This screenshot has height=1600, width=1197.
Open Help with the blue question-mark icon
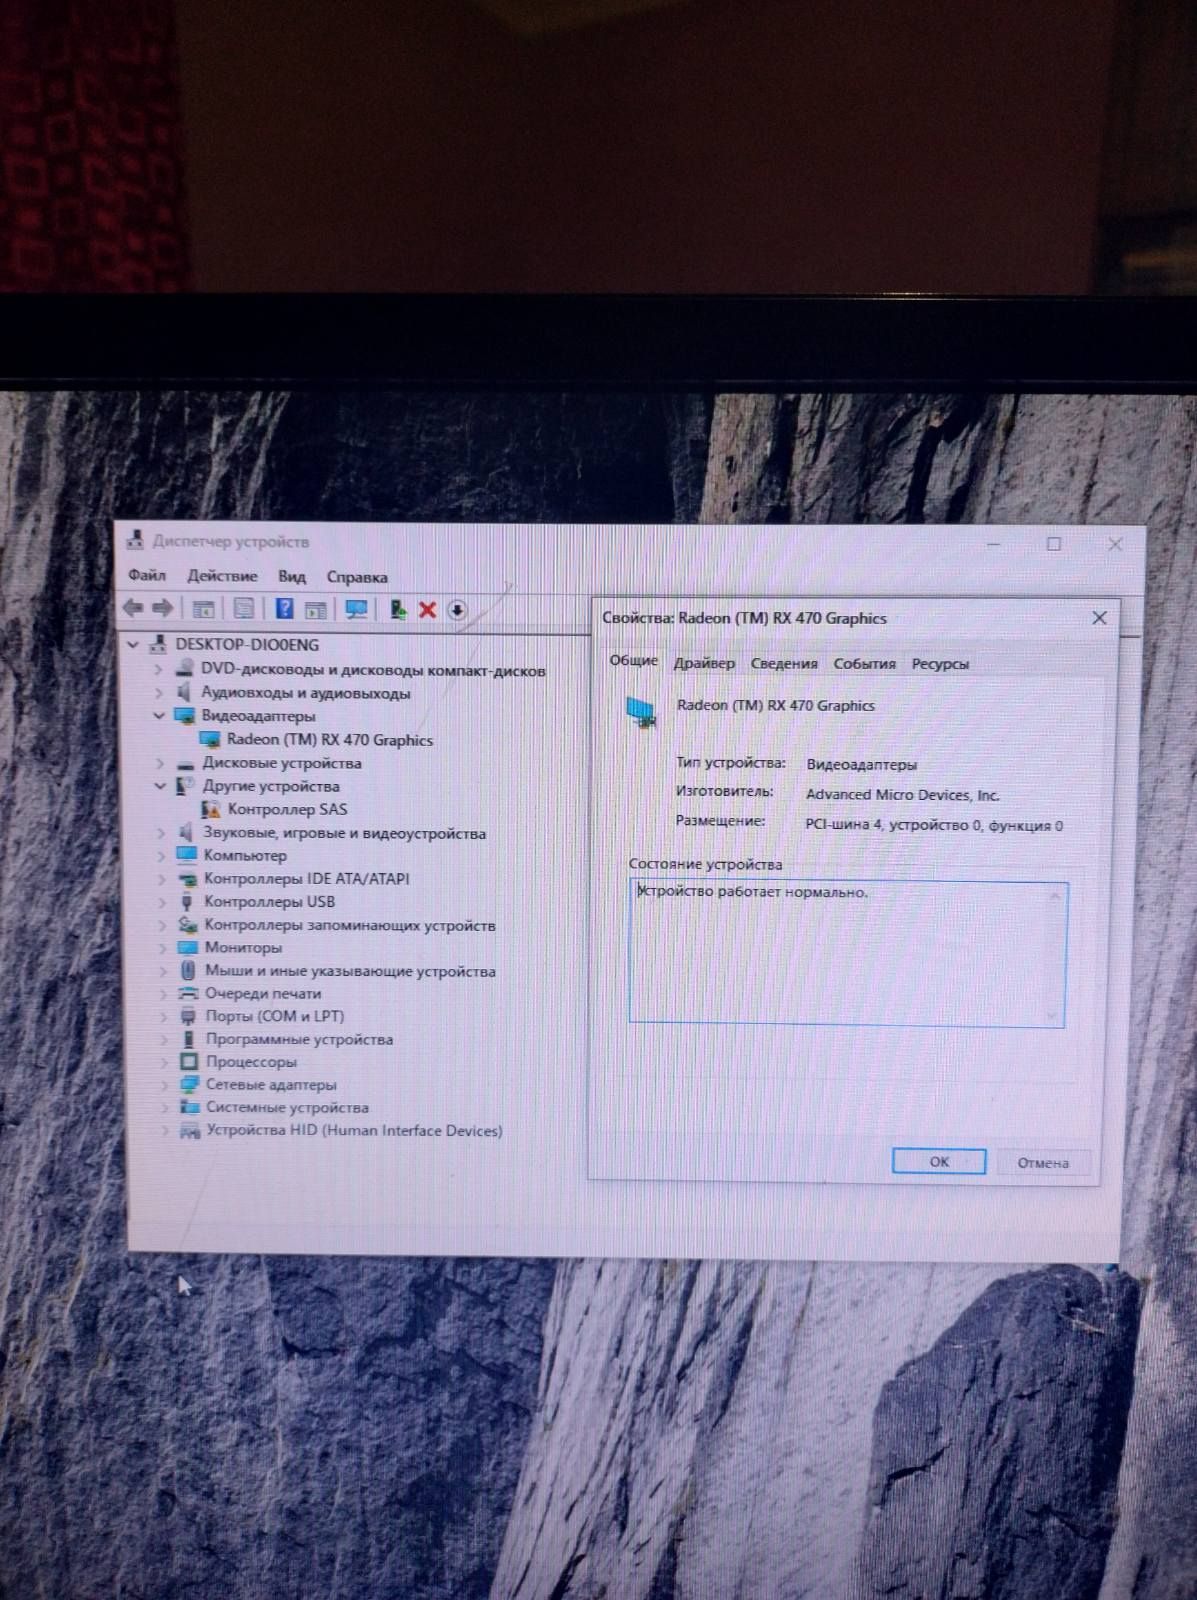tap(285, 609)
